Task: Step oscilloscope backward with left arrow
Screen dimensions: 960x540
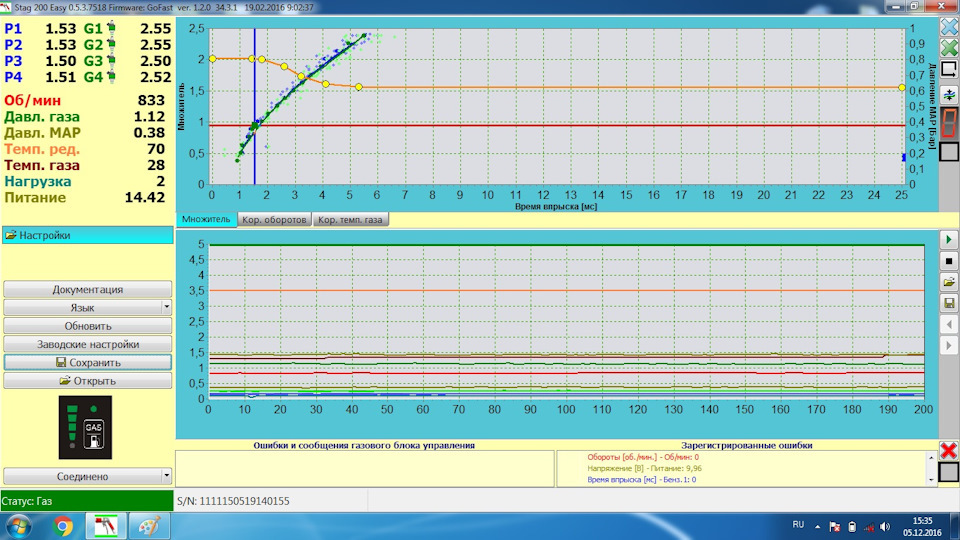Action: [x=949, y=324]
